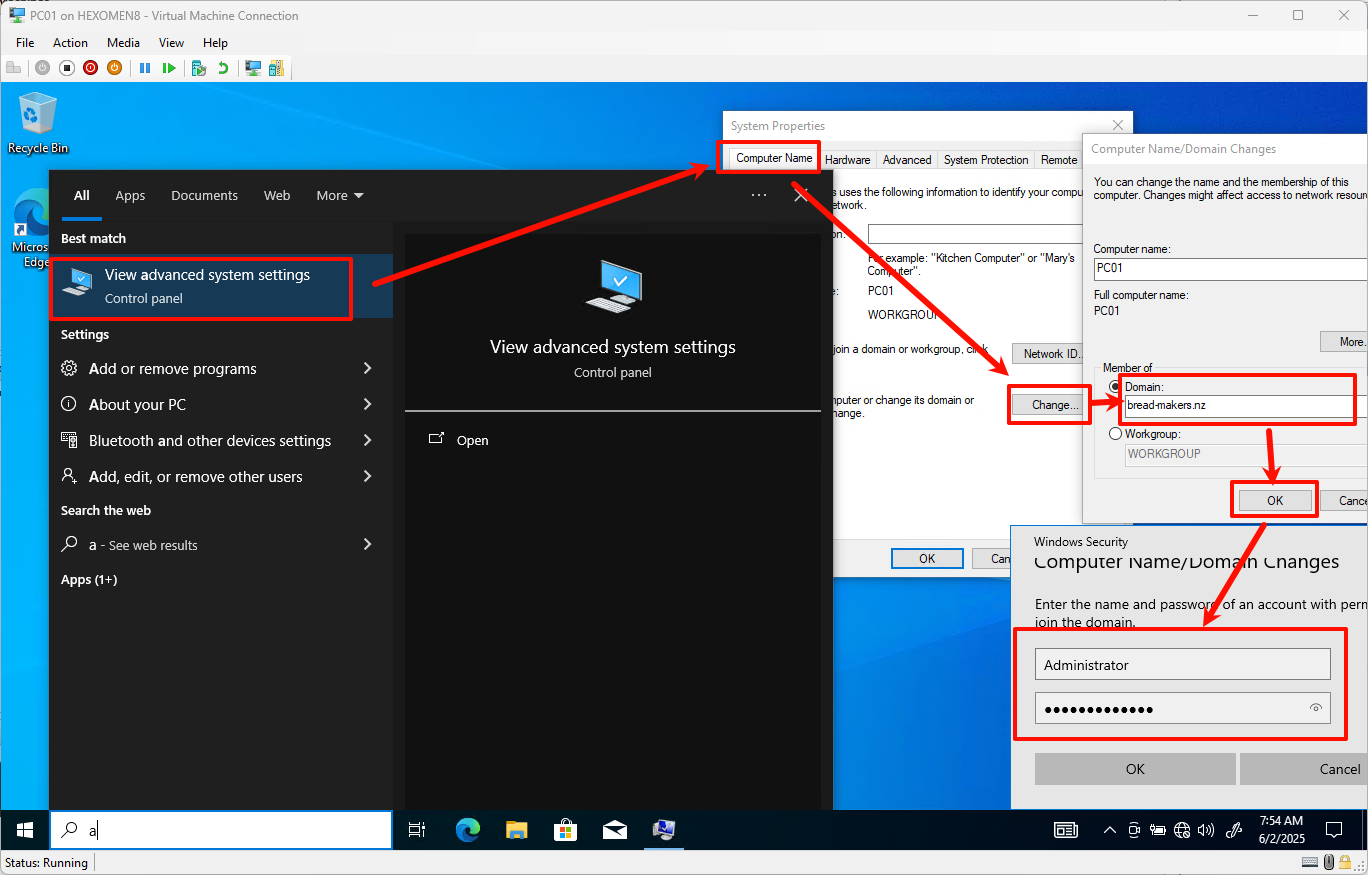1368x875 pixels.
Task: Pause the virtual machine from toolbar
Action: tap(145, 68)
